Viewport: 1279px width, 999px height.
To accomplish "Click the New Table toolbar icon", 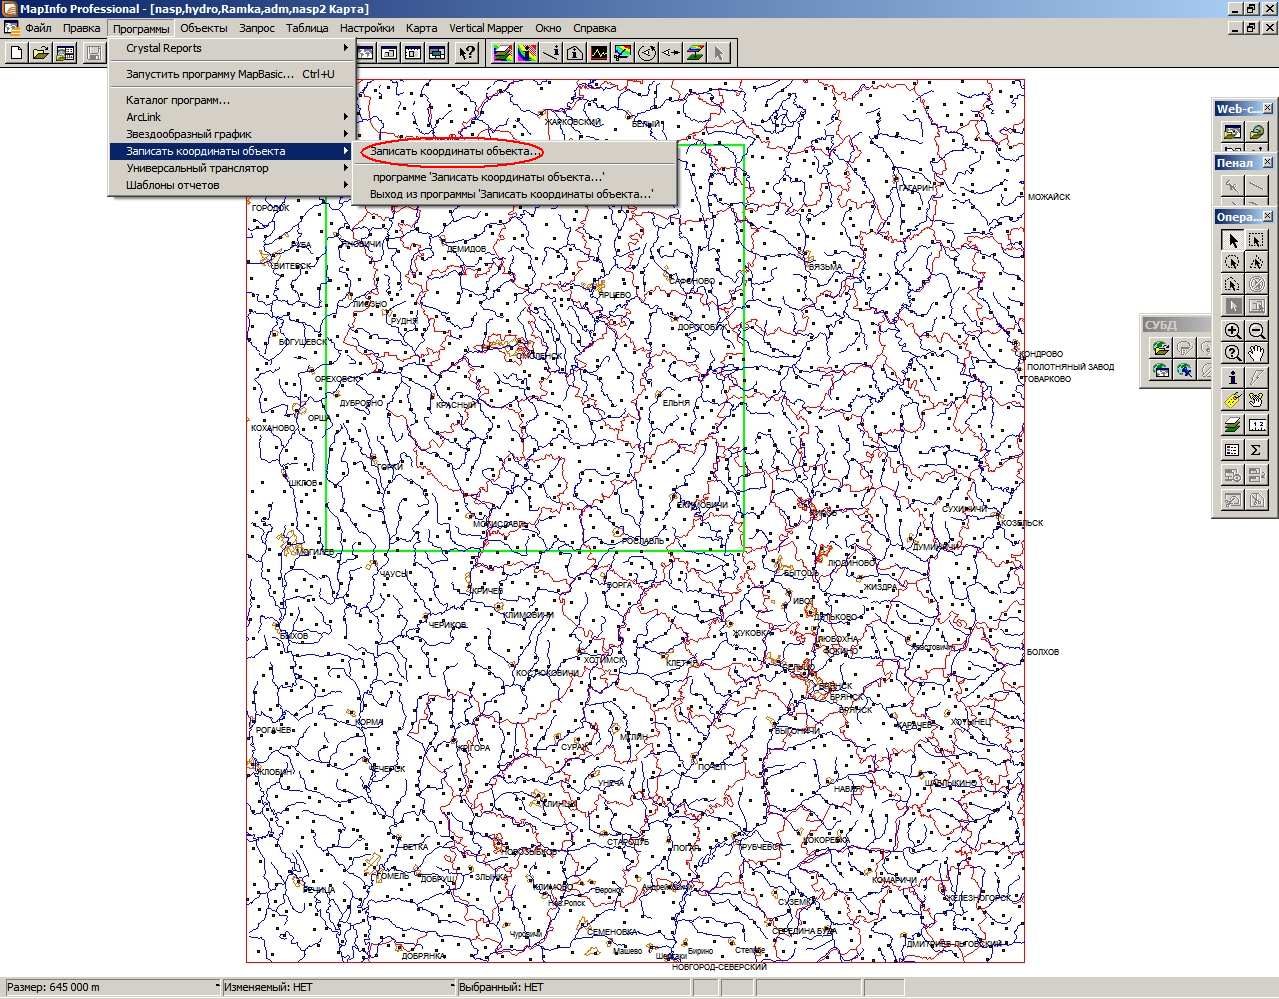I will 16,53.
